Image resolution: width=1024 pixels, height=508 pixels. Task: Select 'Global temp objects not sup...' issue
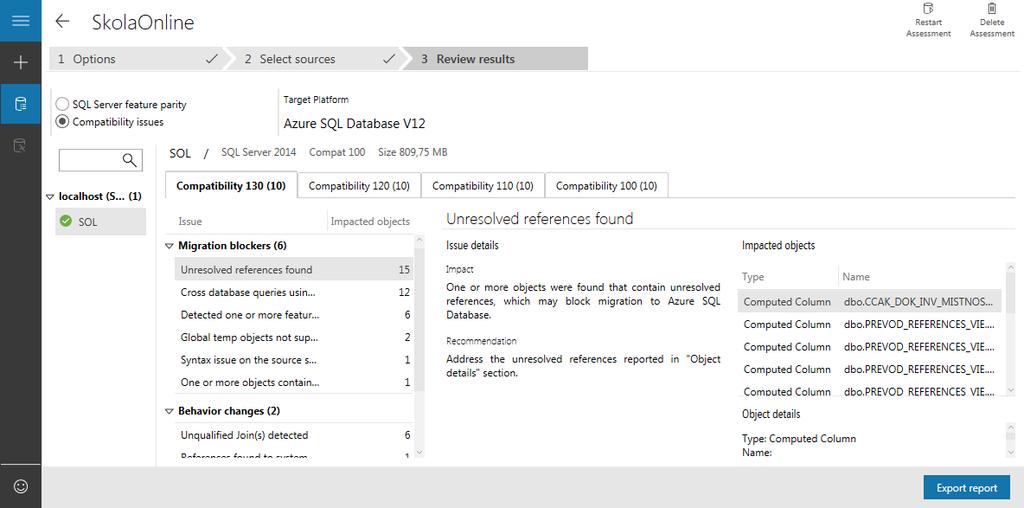coord(294,338)
